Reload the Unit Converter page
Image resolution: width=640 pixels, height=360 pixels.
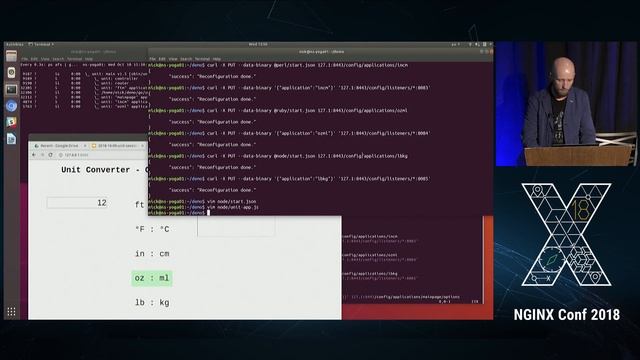pos(51,155)
